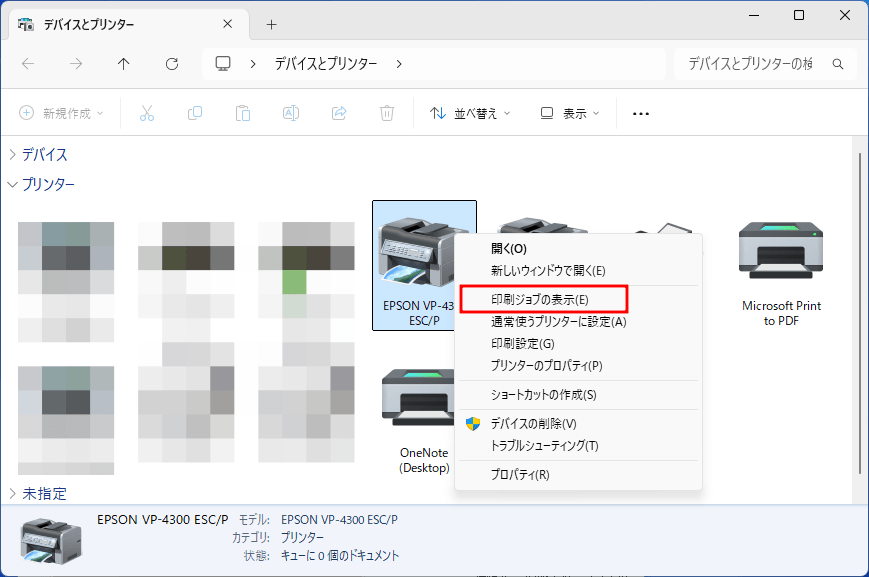Viewport: 869px width, 577px height.
Task: Choose 印刷ジョブの表示 from the context menu
Action: (540, 298)
